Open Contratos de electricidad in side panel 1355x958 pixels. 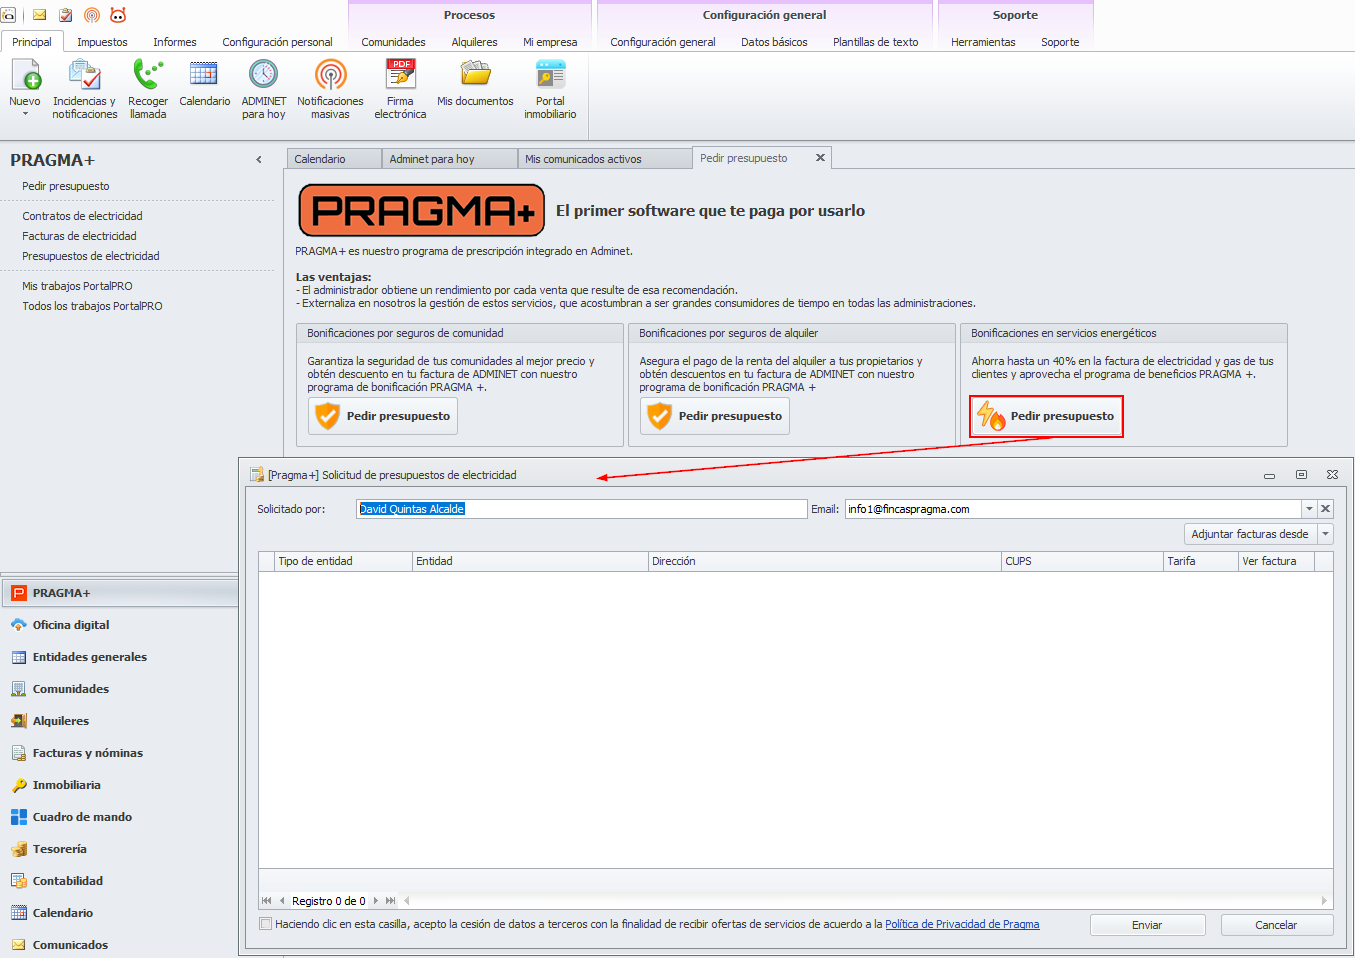point(82,216)
